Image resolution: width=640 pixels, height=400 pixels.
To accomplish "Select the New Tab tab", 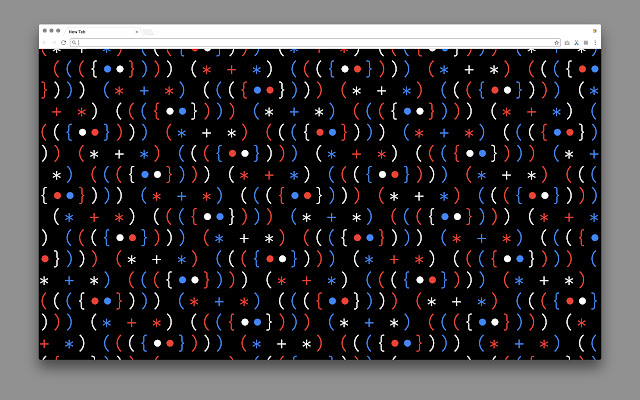I will tap(101, 31).
